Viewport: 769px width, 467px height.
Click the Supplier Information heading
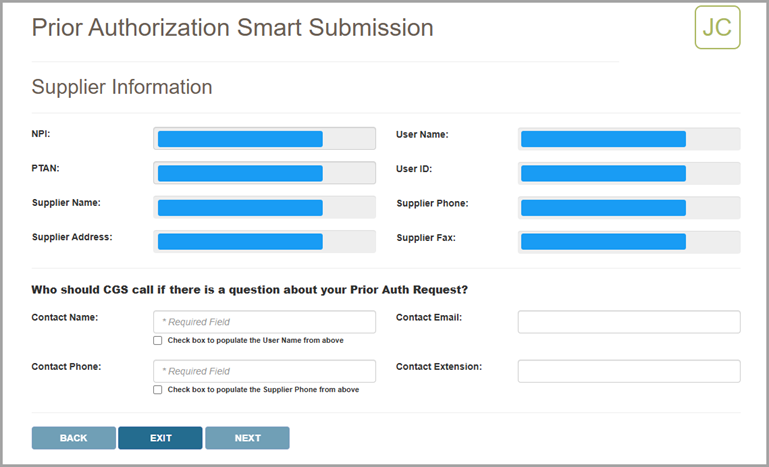point(122,87)
